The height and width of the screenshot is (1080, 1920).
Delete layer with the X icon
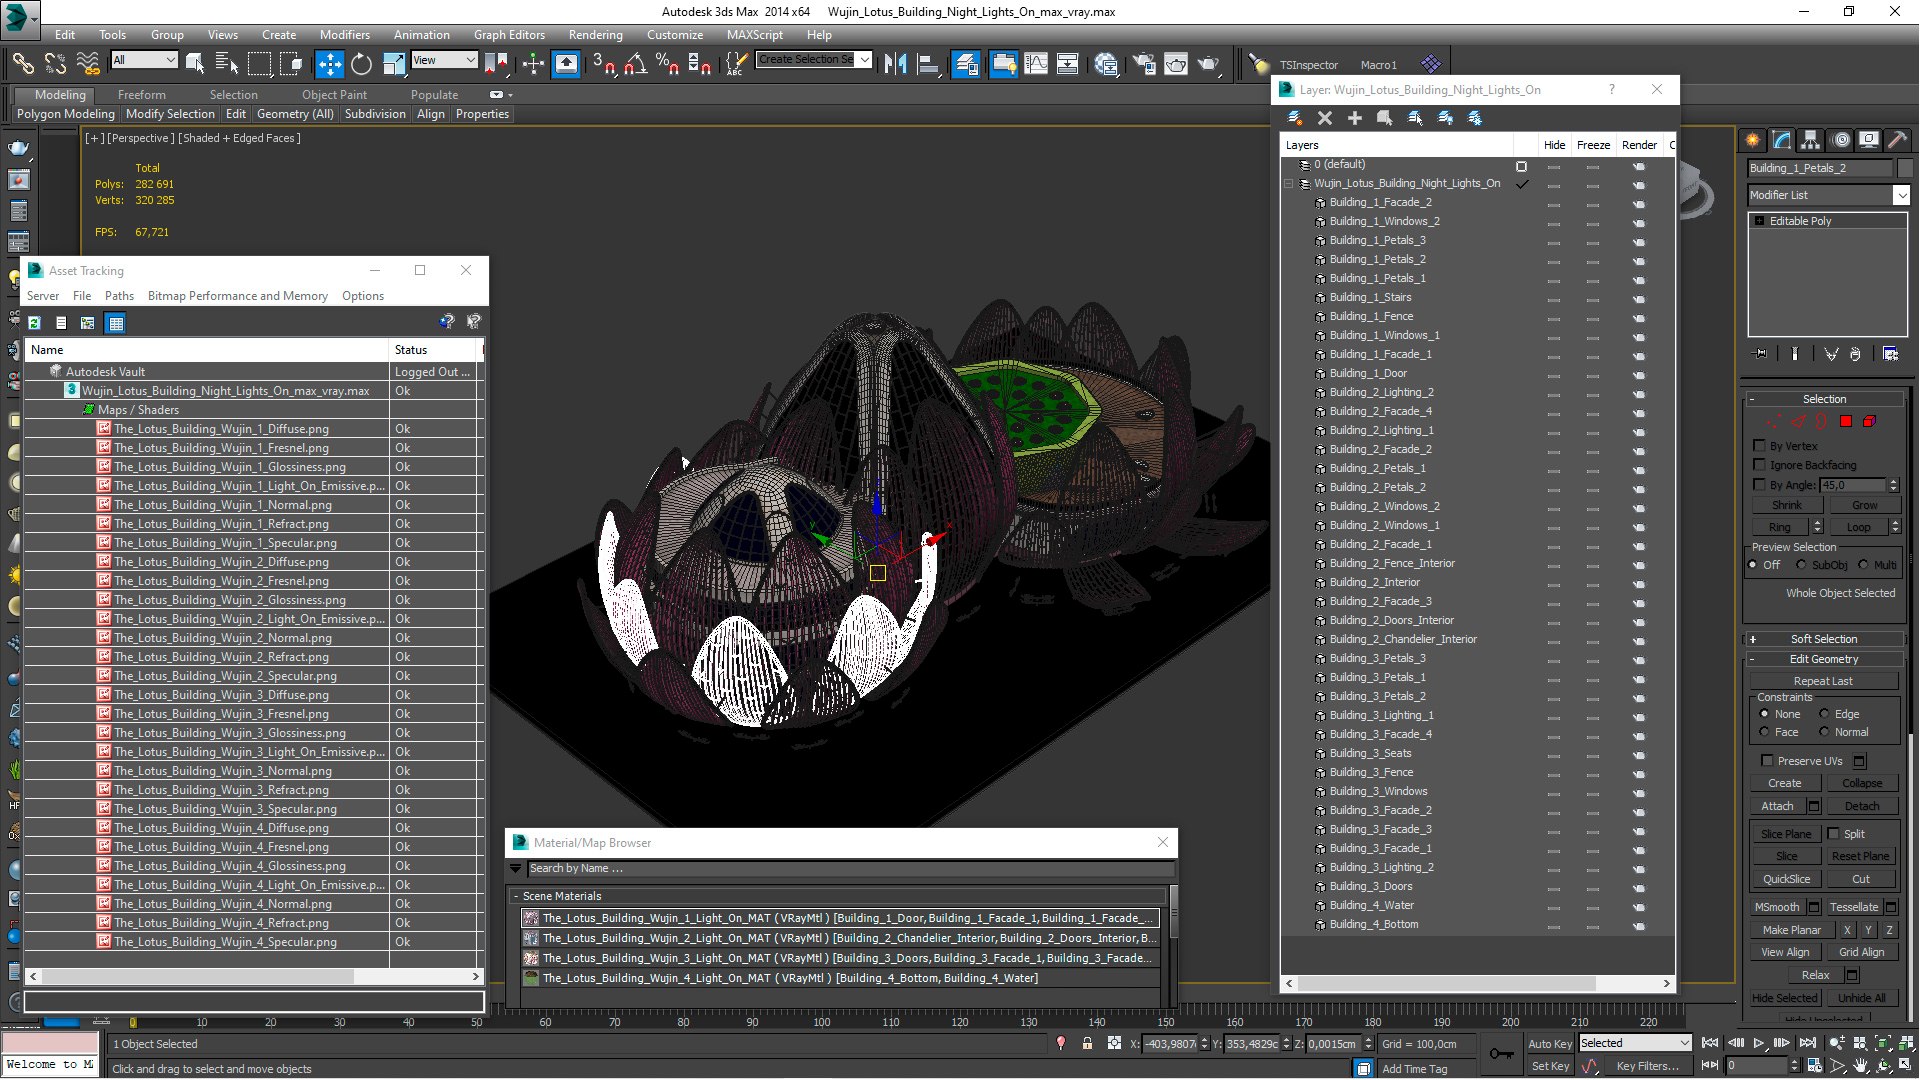[x=1325, y=118]
